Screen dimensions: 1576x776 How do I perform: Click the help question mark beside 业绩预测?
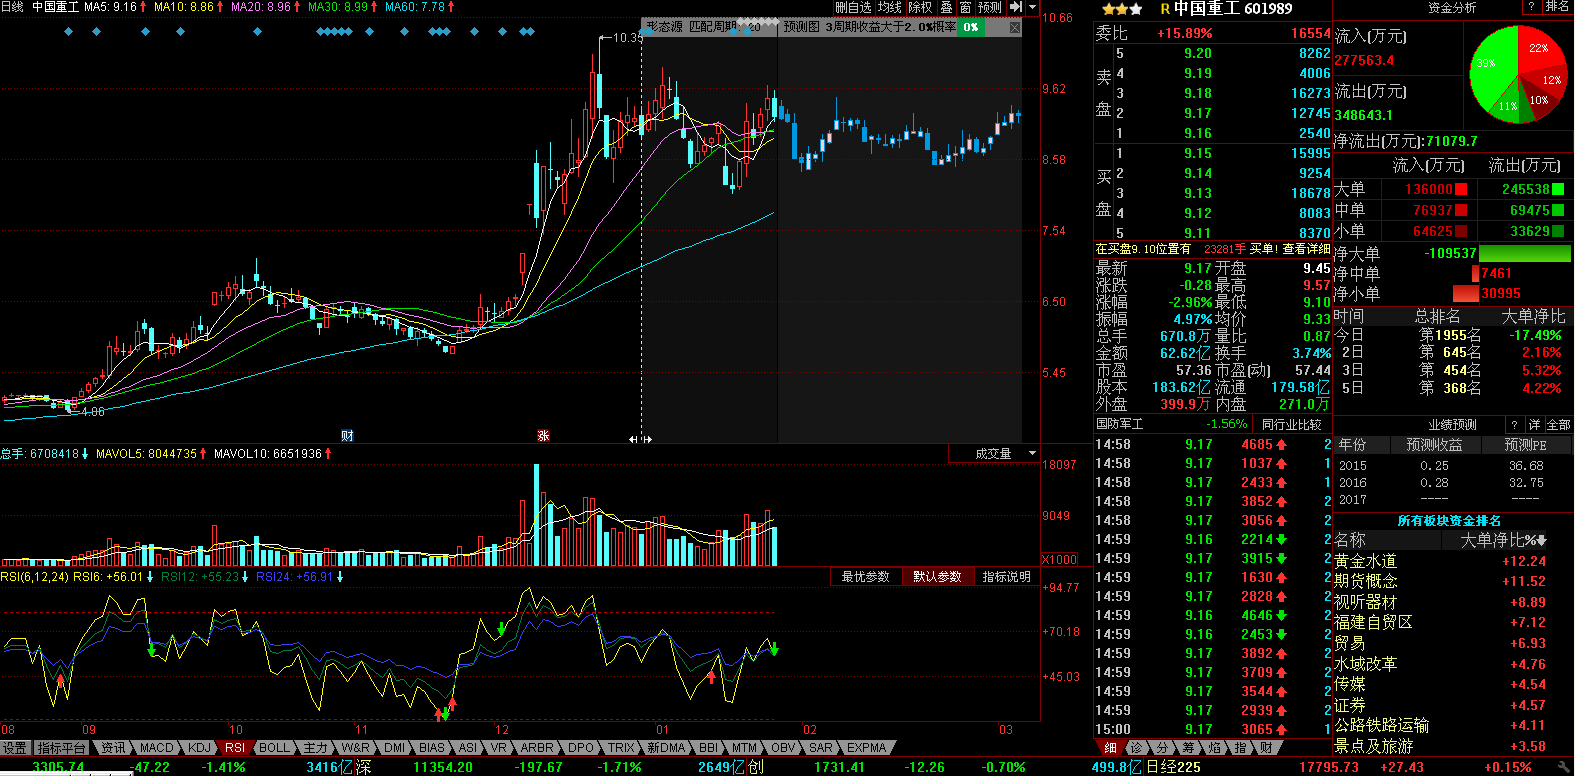tap(1514, 425)
